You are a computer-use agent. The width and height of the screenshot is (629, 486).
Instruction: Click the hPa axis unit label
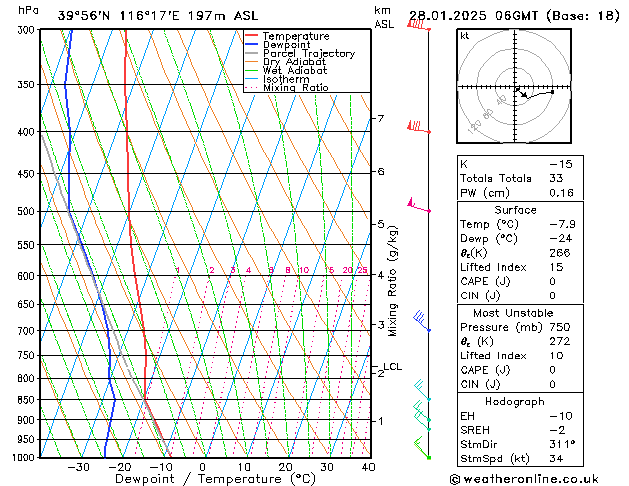click(x=28, y=10)
